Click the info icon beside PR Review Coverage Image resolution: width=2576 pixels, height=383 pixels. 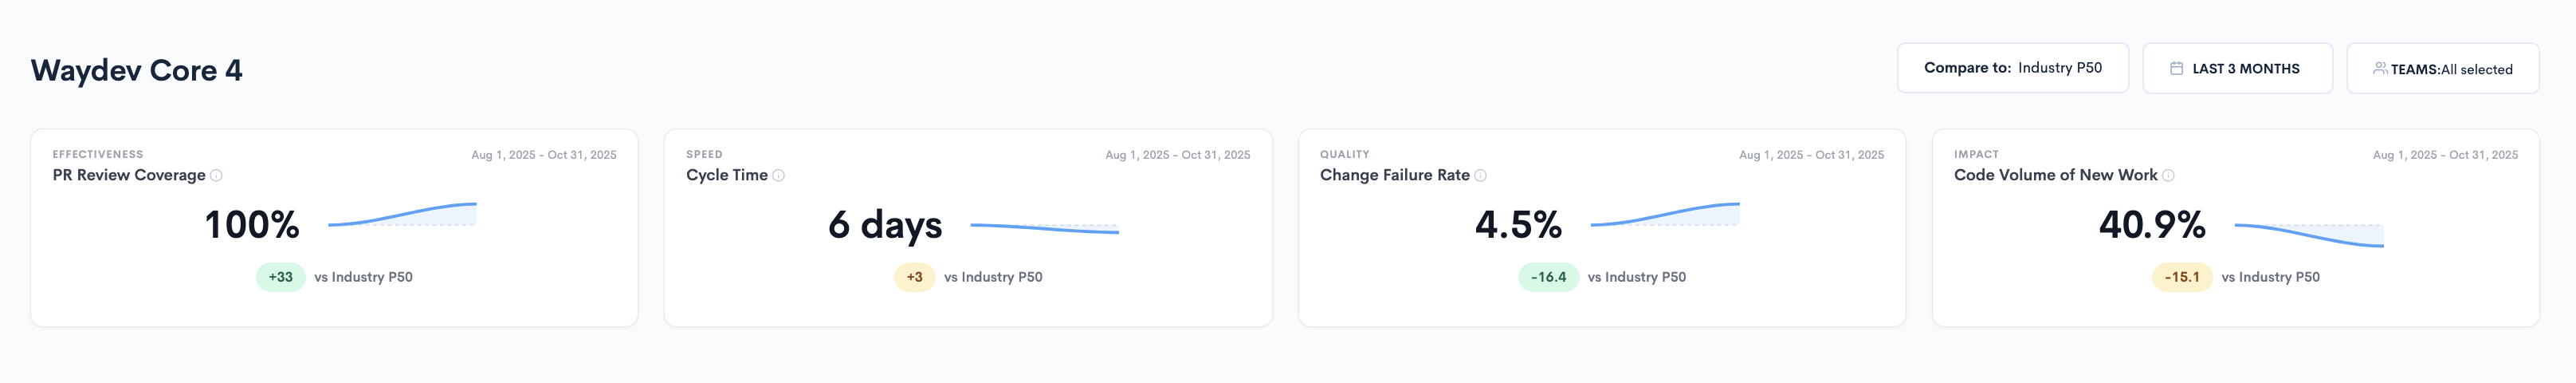[x=216, y=176]
